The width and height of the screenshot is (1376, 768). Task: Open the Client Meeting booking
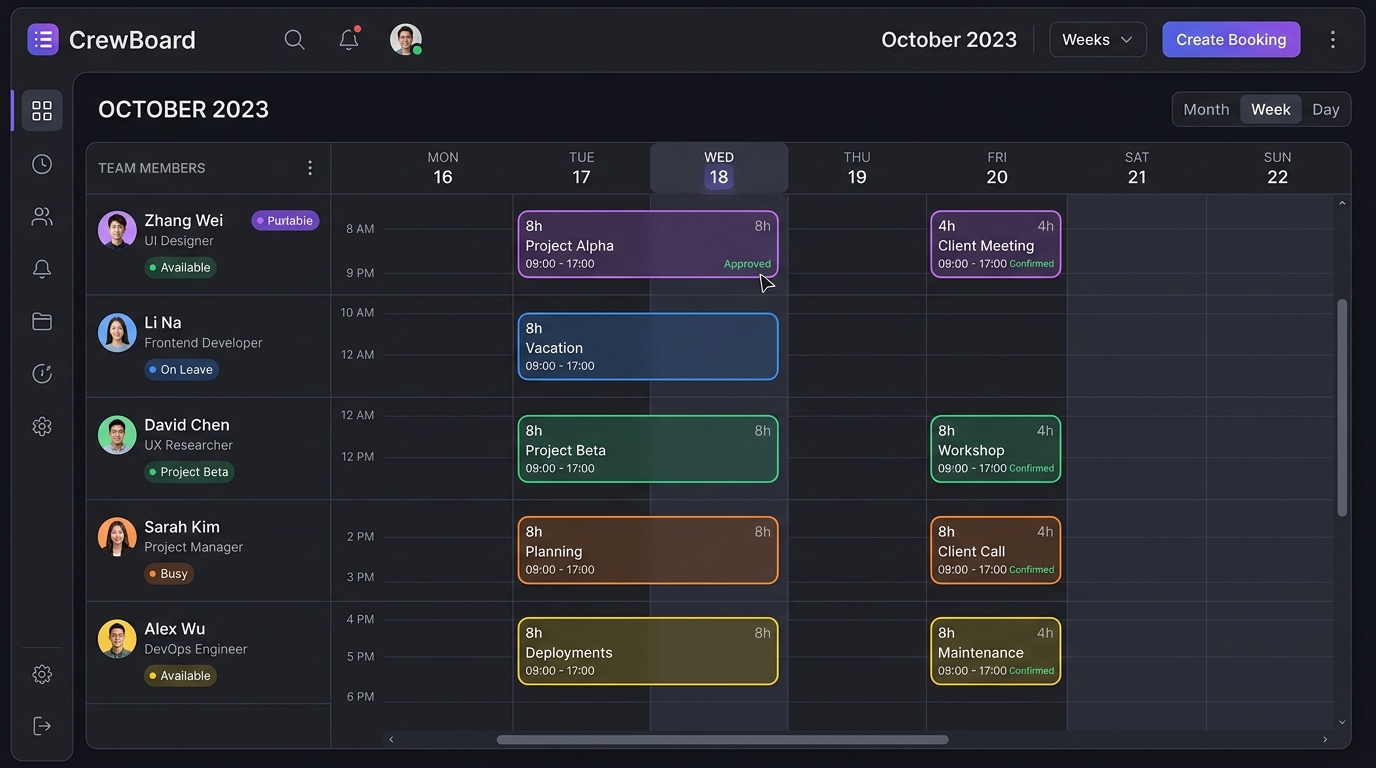pos(996,244)
